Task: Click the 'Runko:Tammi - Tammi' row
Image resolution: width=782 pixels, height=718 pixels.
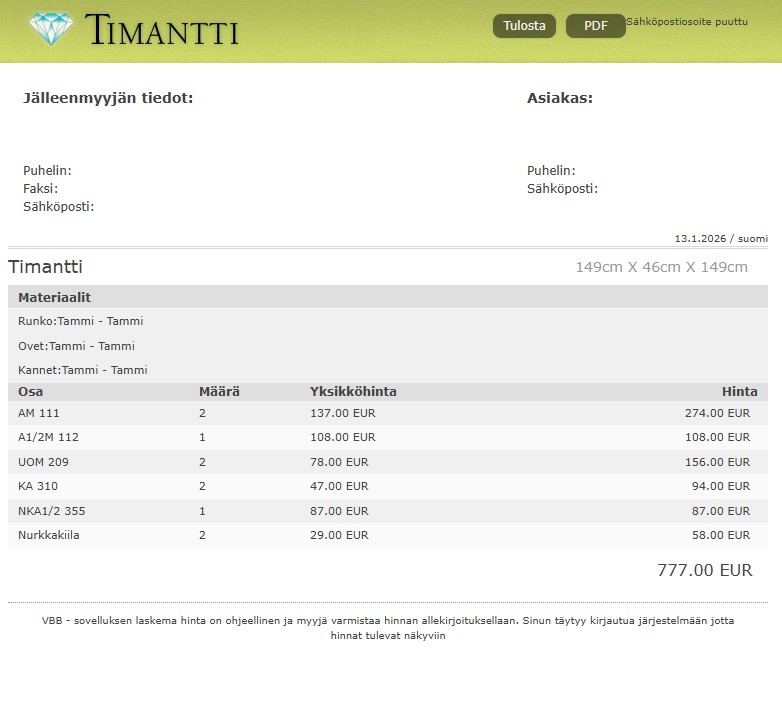Action: (81, 321)
